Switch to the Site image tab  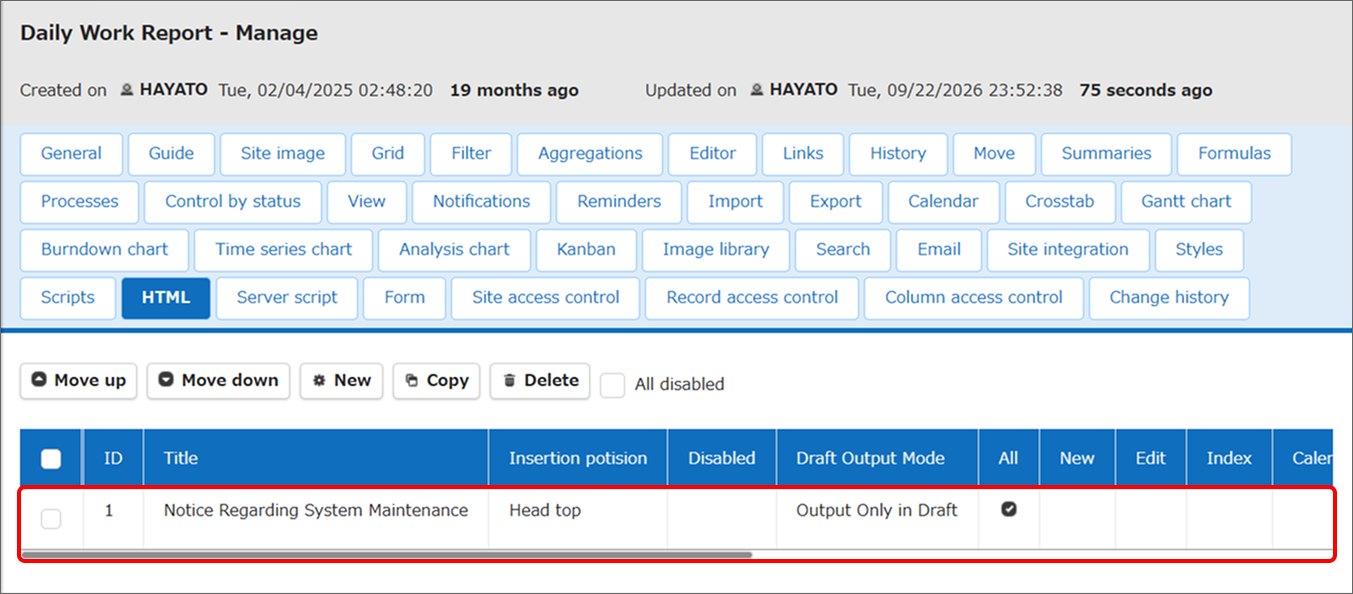coord(283,154)
